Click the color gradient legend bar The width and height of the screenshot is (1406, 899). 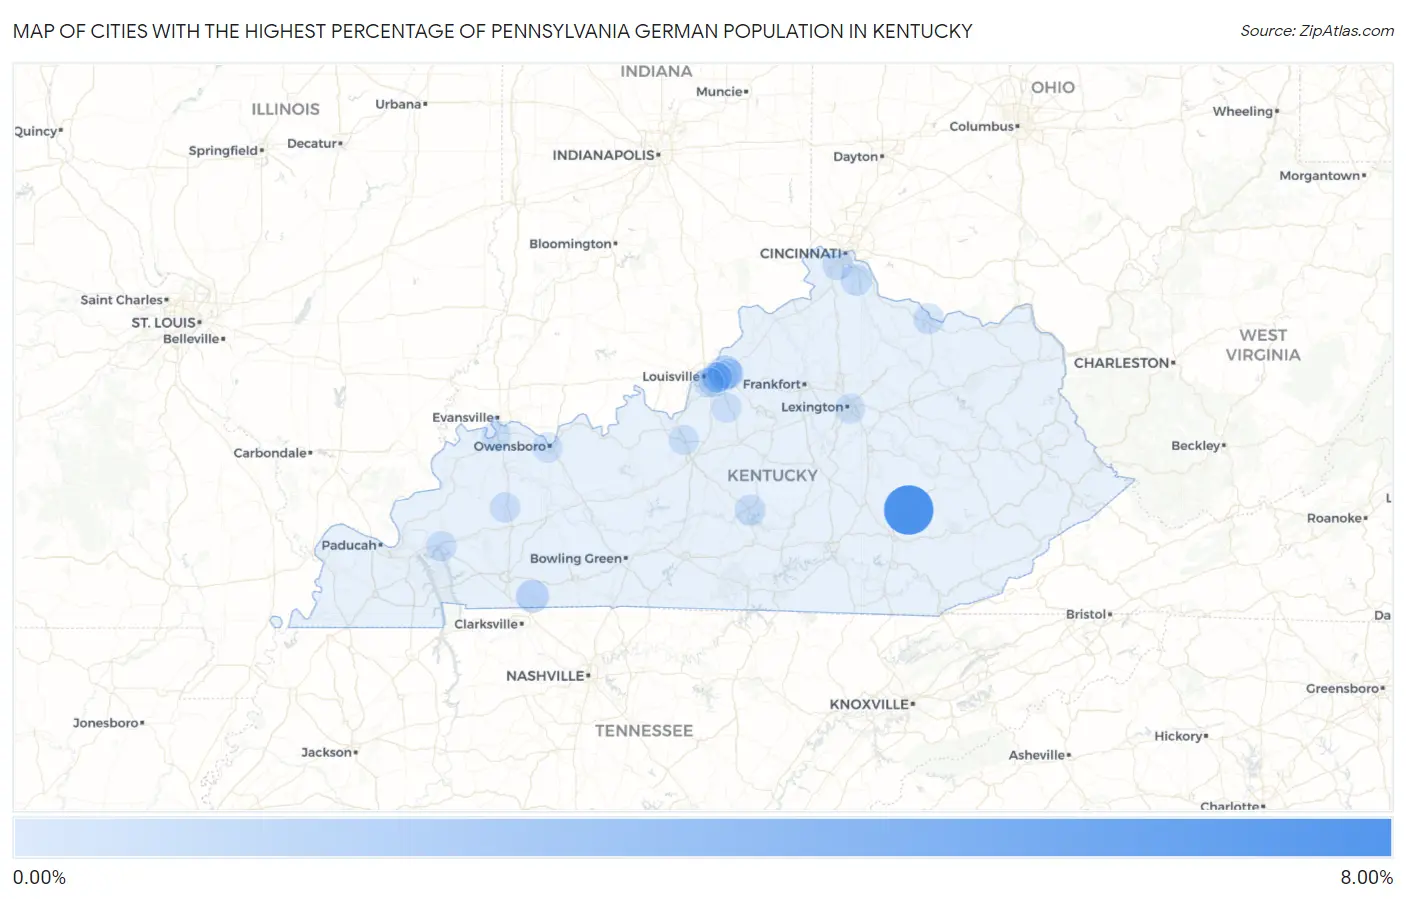pyautogui.click(x=702, y=838)
